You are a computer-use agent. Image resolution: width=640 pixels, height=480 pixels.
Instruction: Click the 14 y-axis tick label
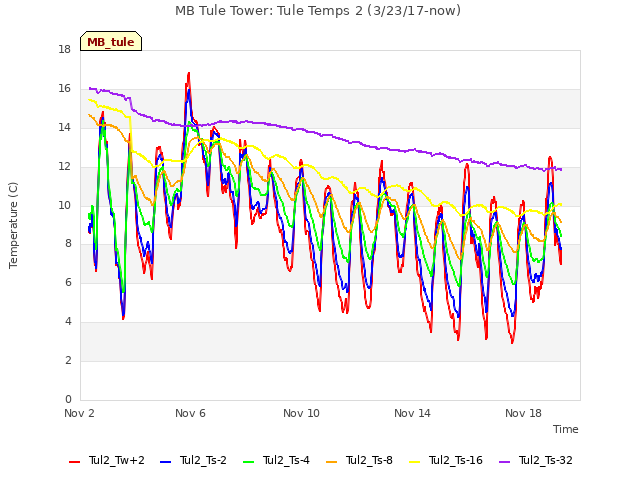pyautogui.click(x=64, y=128)
